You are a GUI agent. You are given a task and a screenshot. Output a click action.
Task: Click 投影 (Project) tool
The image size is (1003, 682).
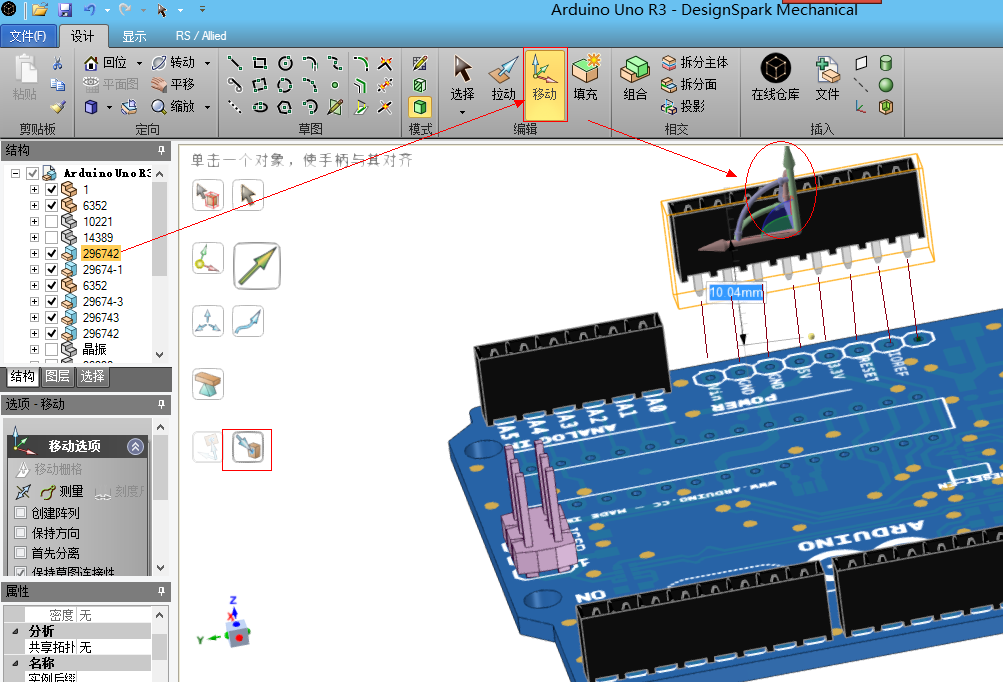(x=683, y=106)
